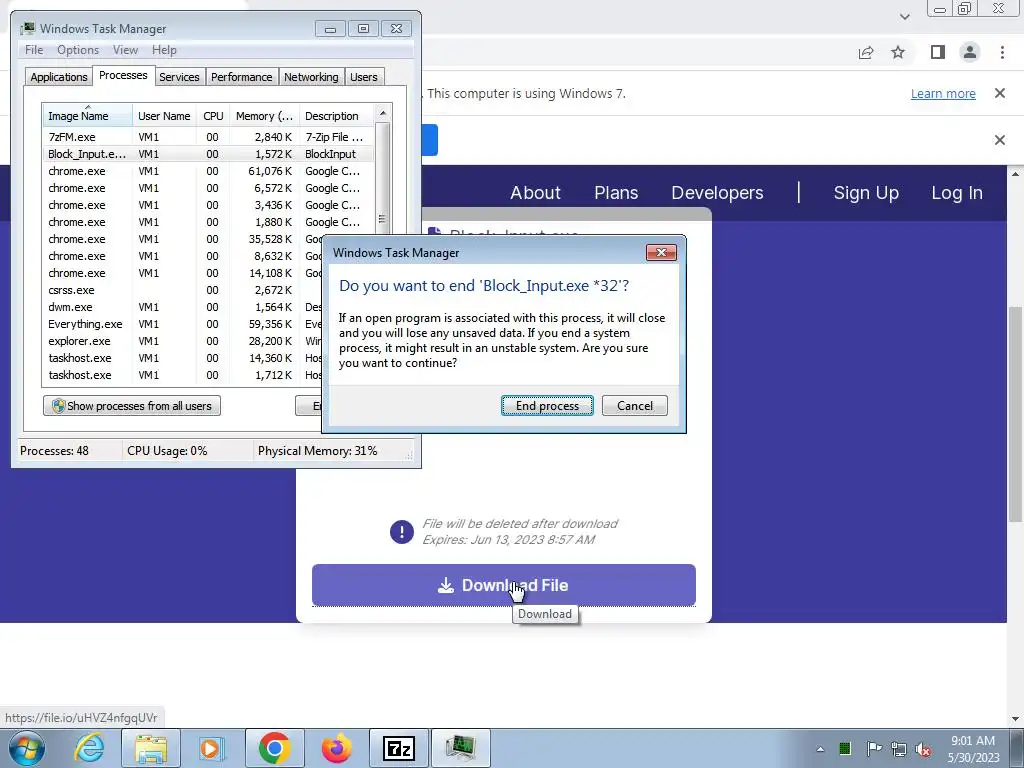Open Firefox from the taskbar

[336, 748]
